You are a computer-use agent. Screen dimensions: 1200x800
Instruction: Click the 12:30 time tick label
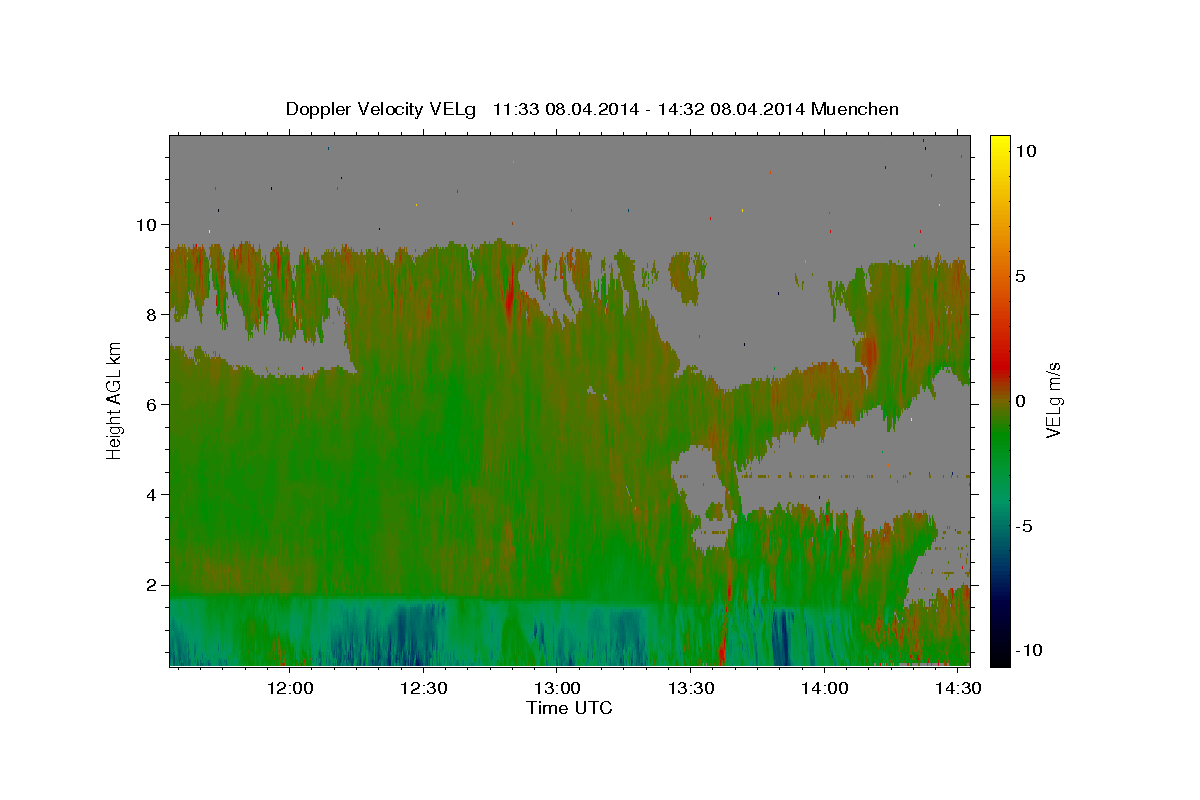(x=423, y=688)
